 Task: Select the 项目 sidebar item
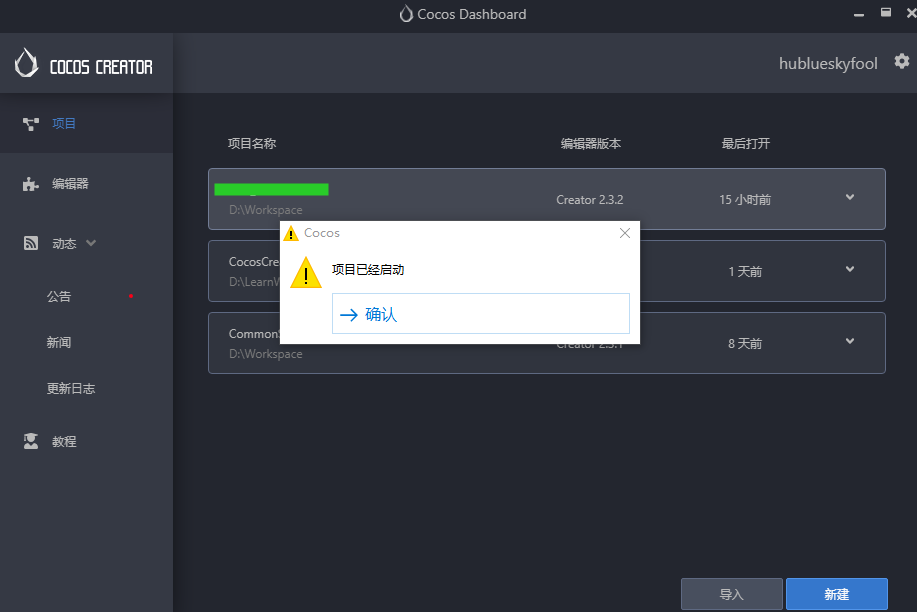[87, 123]
